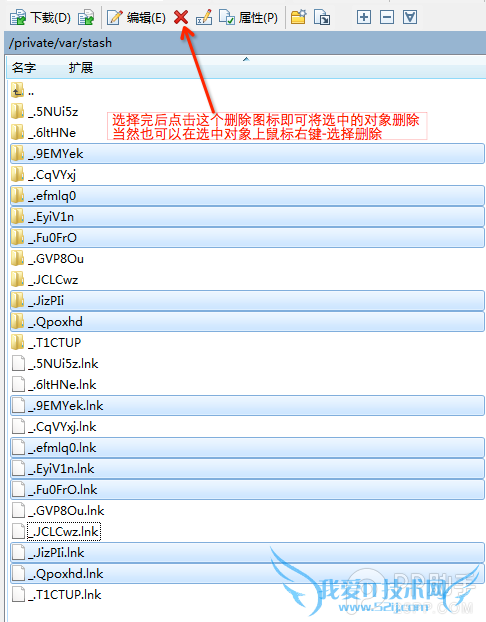The height and width of the screenshot is (622, 486).
Task: Click file icon of _.CqVYxj.lnk
Action: pyautogui.click(x=18, y=427)
